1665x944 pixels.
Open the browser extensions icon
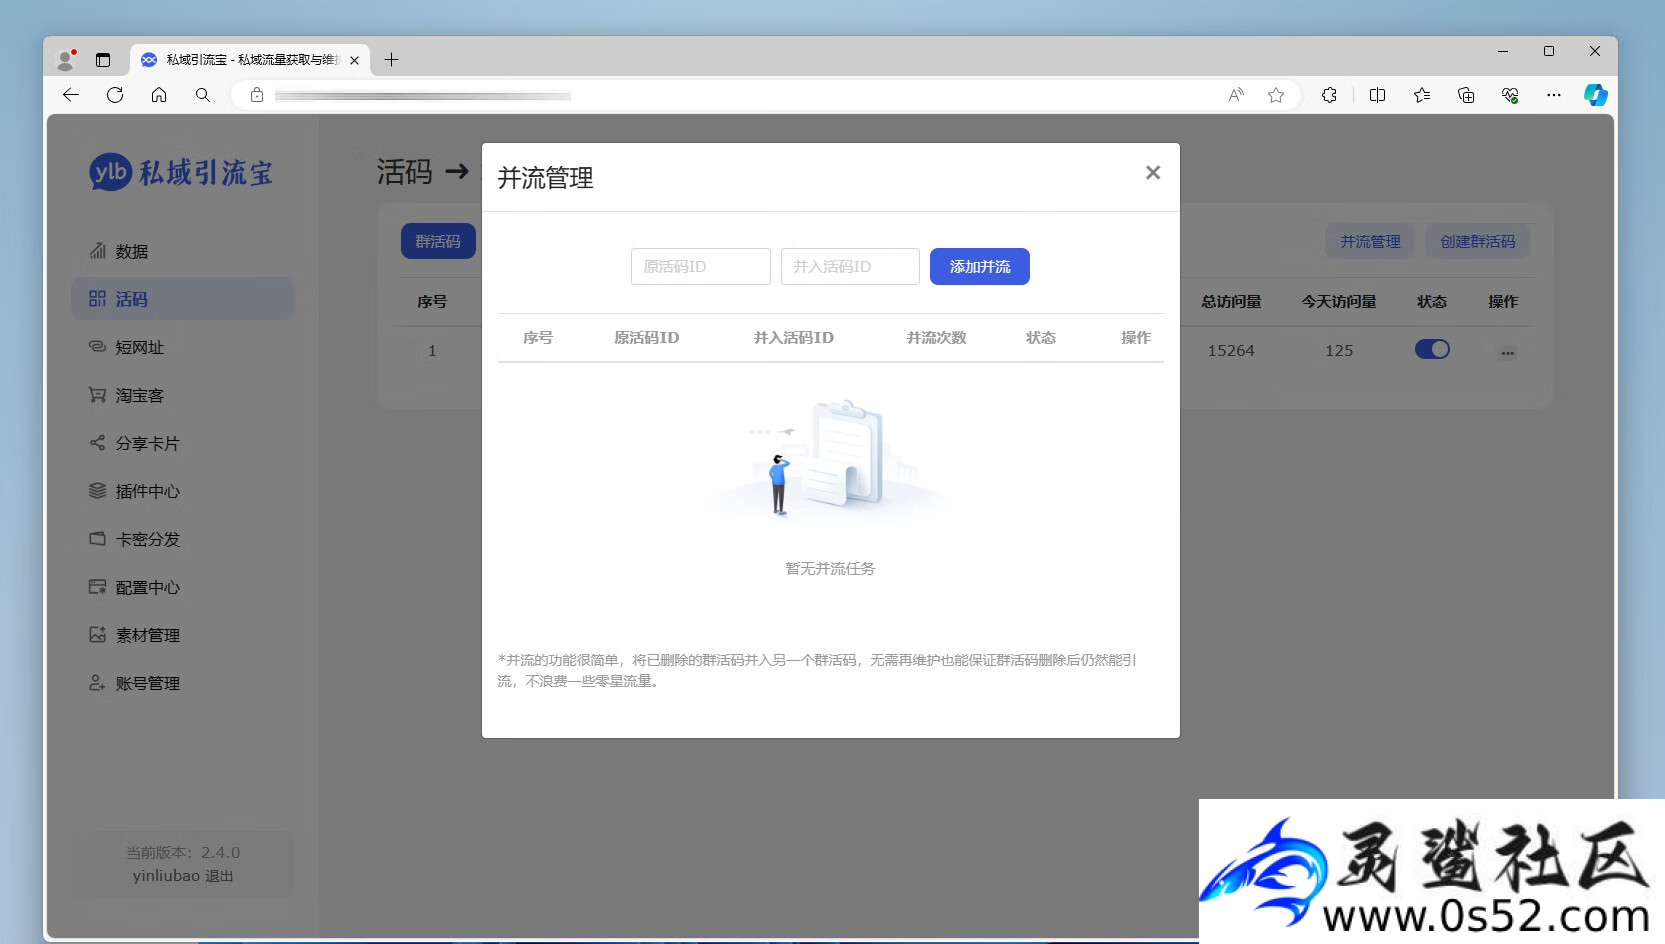click(x=1329, y=95)
